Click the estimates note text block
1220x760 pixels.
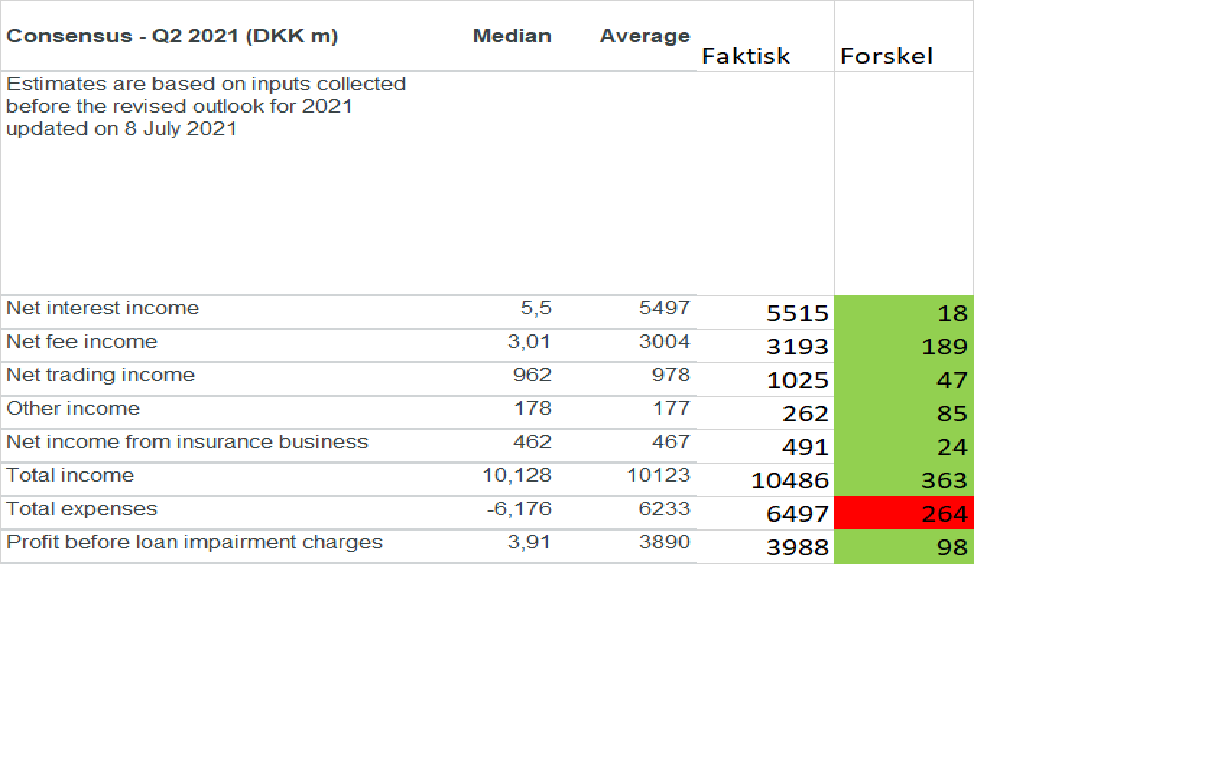(205, 106)
